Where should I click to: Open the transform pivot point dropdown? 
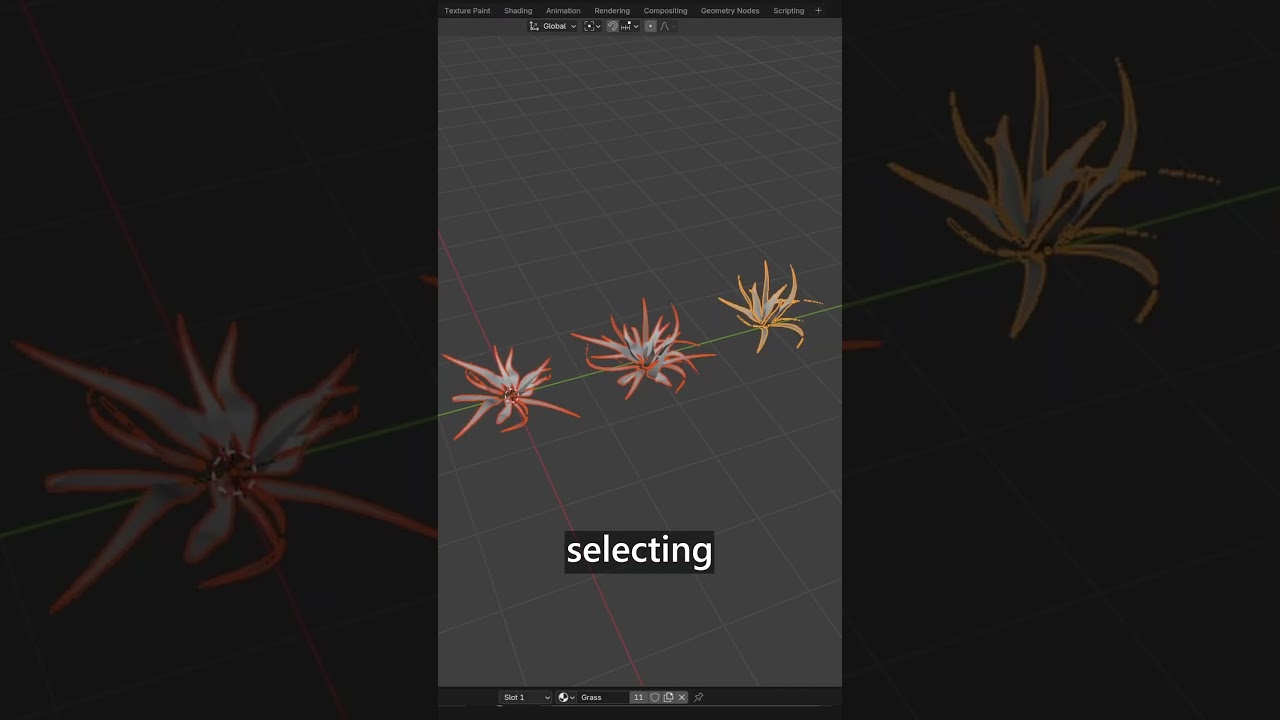(x=592, y=26)
